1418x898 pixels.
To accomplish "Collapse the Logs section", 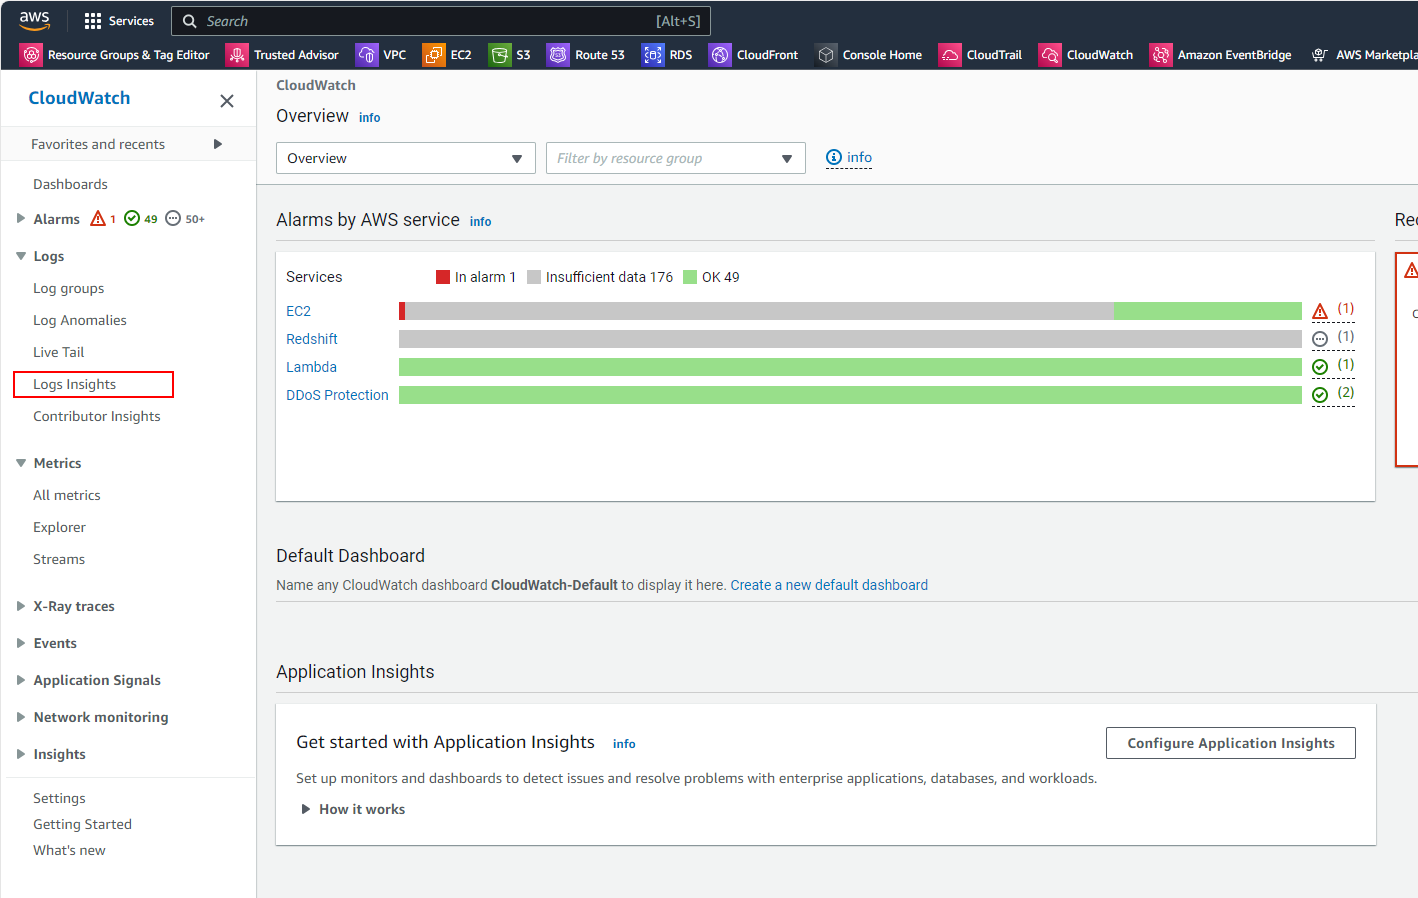I will [21, 256].
